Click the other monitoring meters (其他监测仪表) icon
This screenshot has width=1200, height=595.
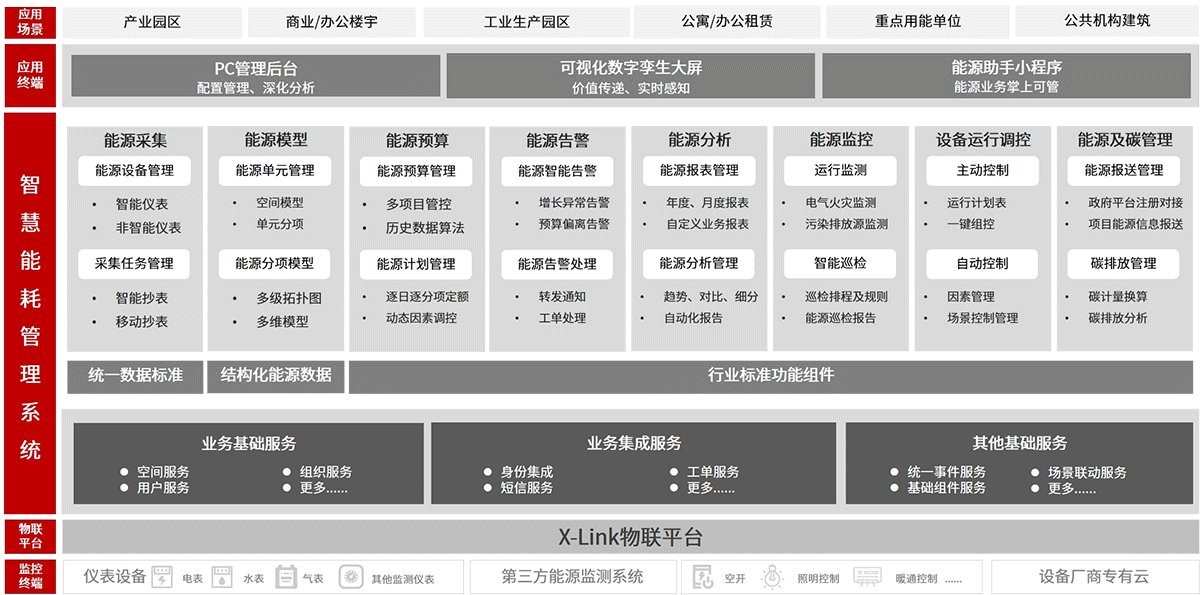pyautogui.click(x=350, y=577)
